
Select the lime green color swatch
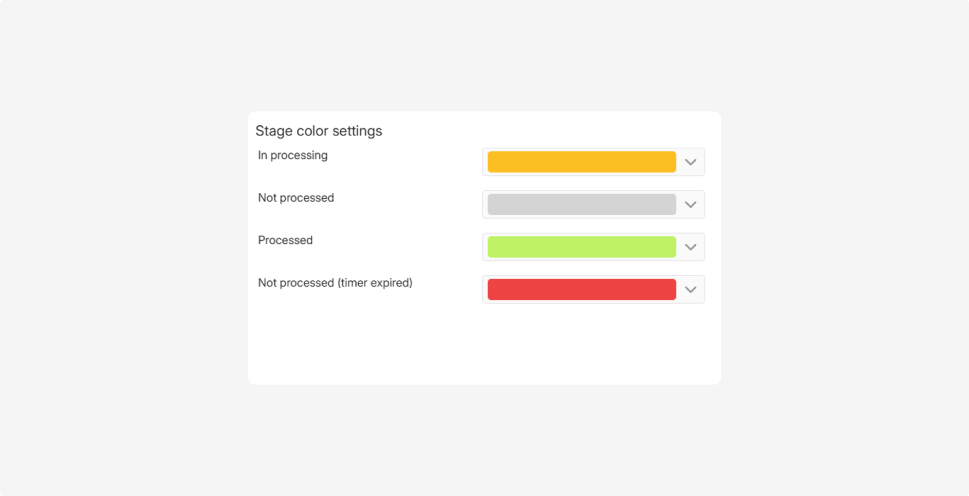tap(581, 247)
